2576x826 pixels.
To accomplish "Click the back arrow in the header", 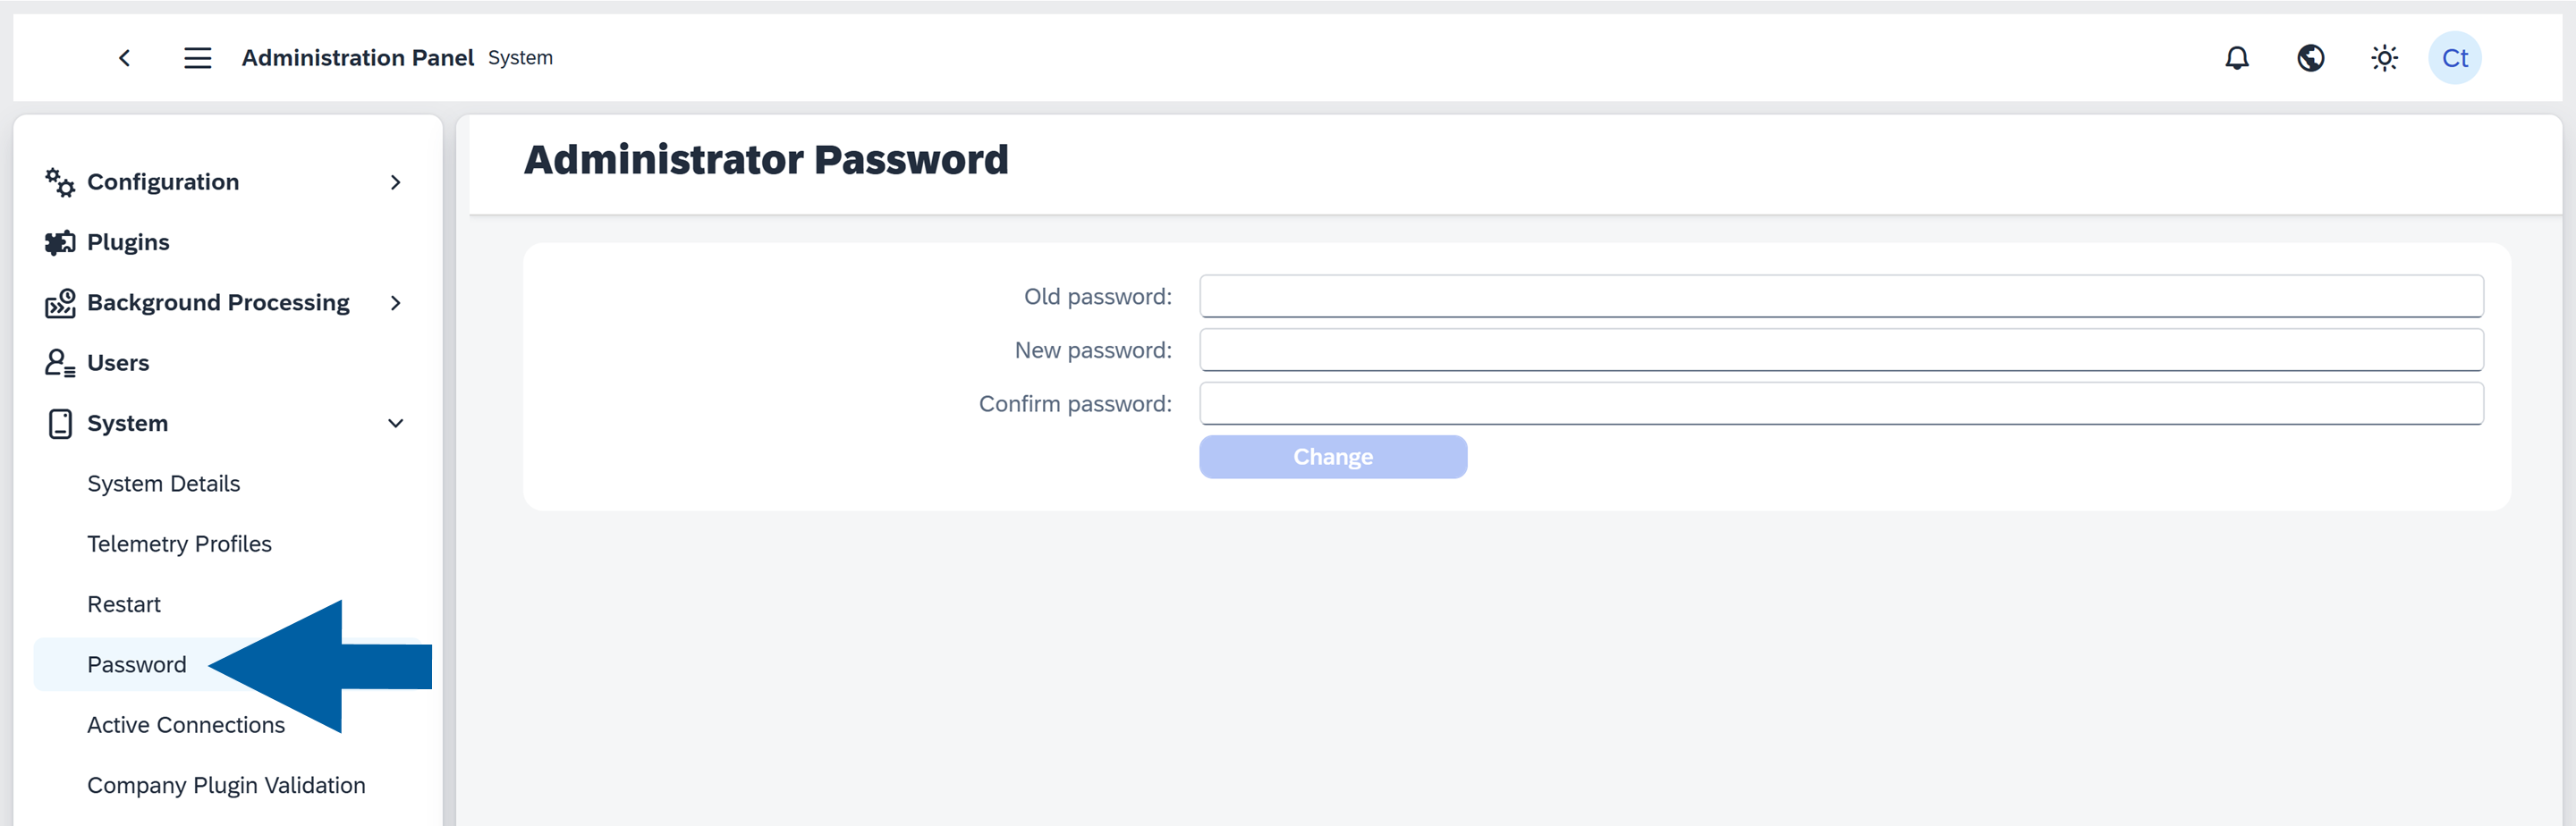I will (x=124, y=57).
